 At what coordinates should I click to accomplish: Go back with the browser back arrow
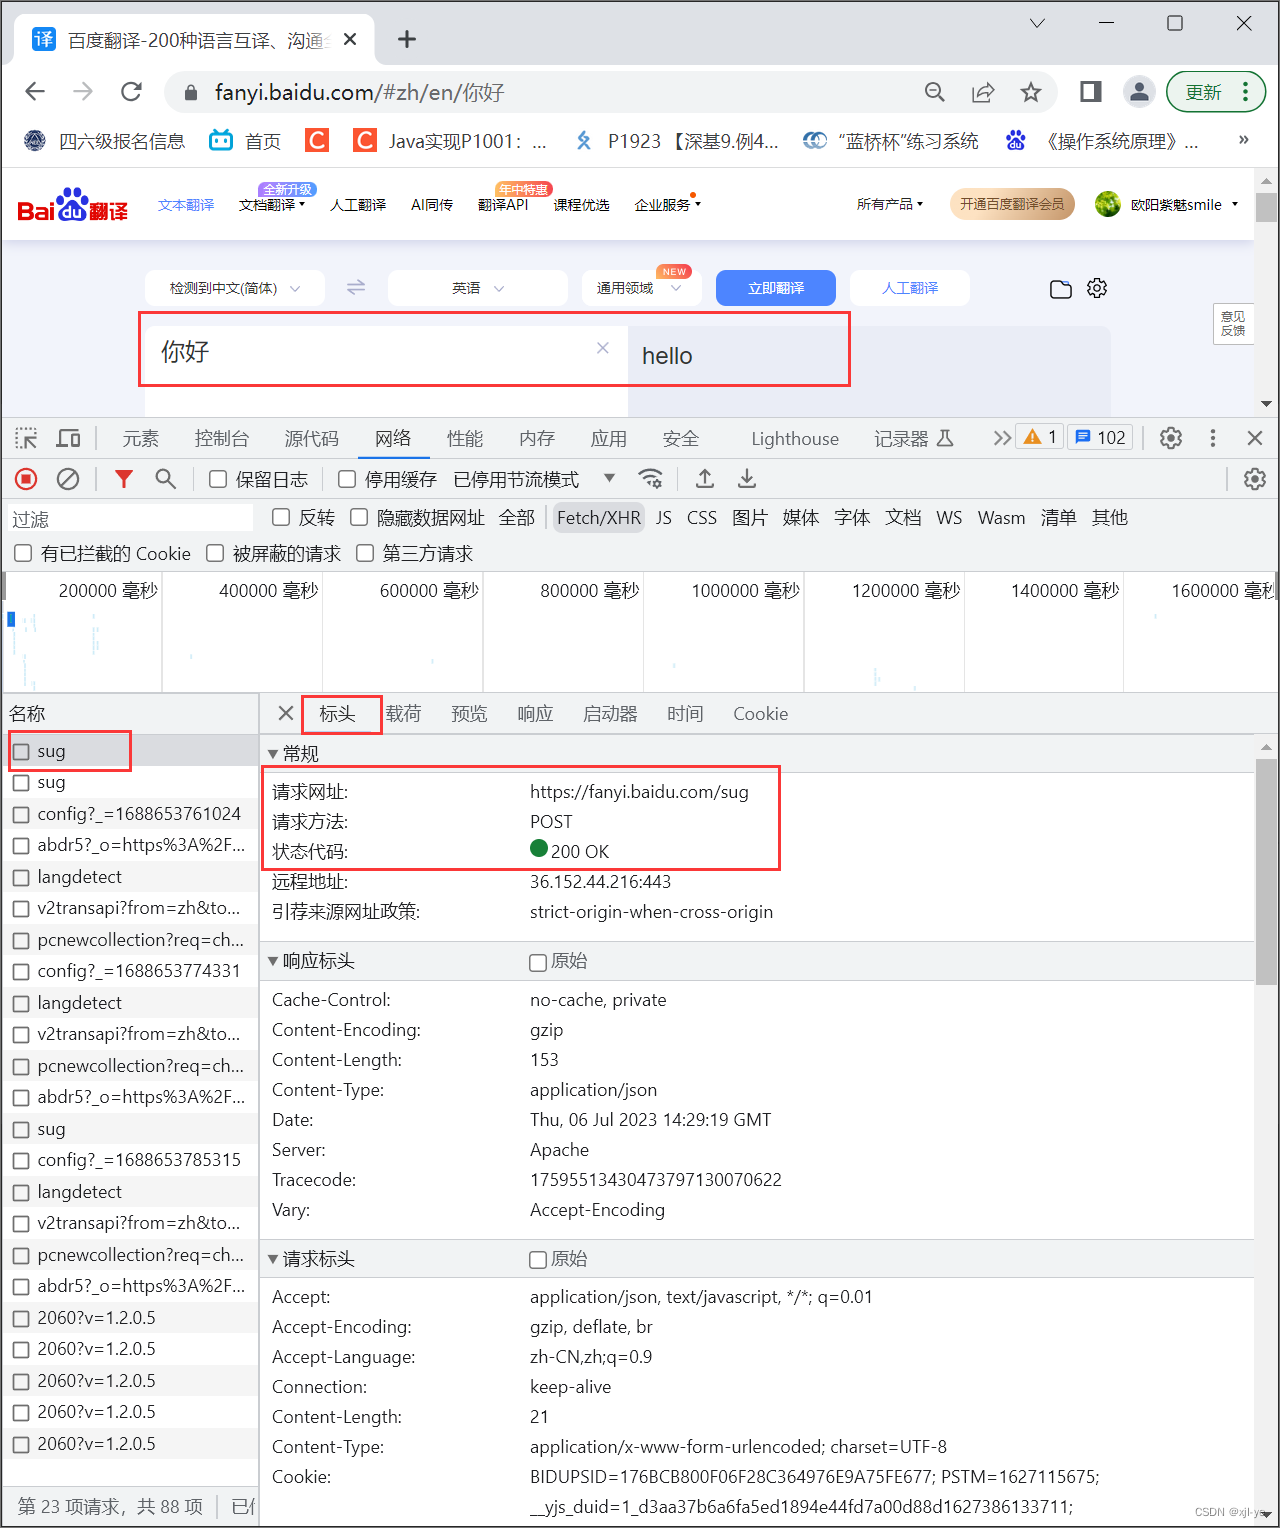click(x=35, y=92)
